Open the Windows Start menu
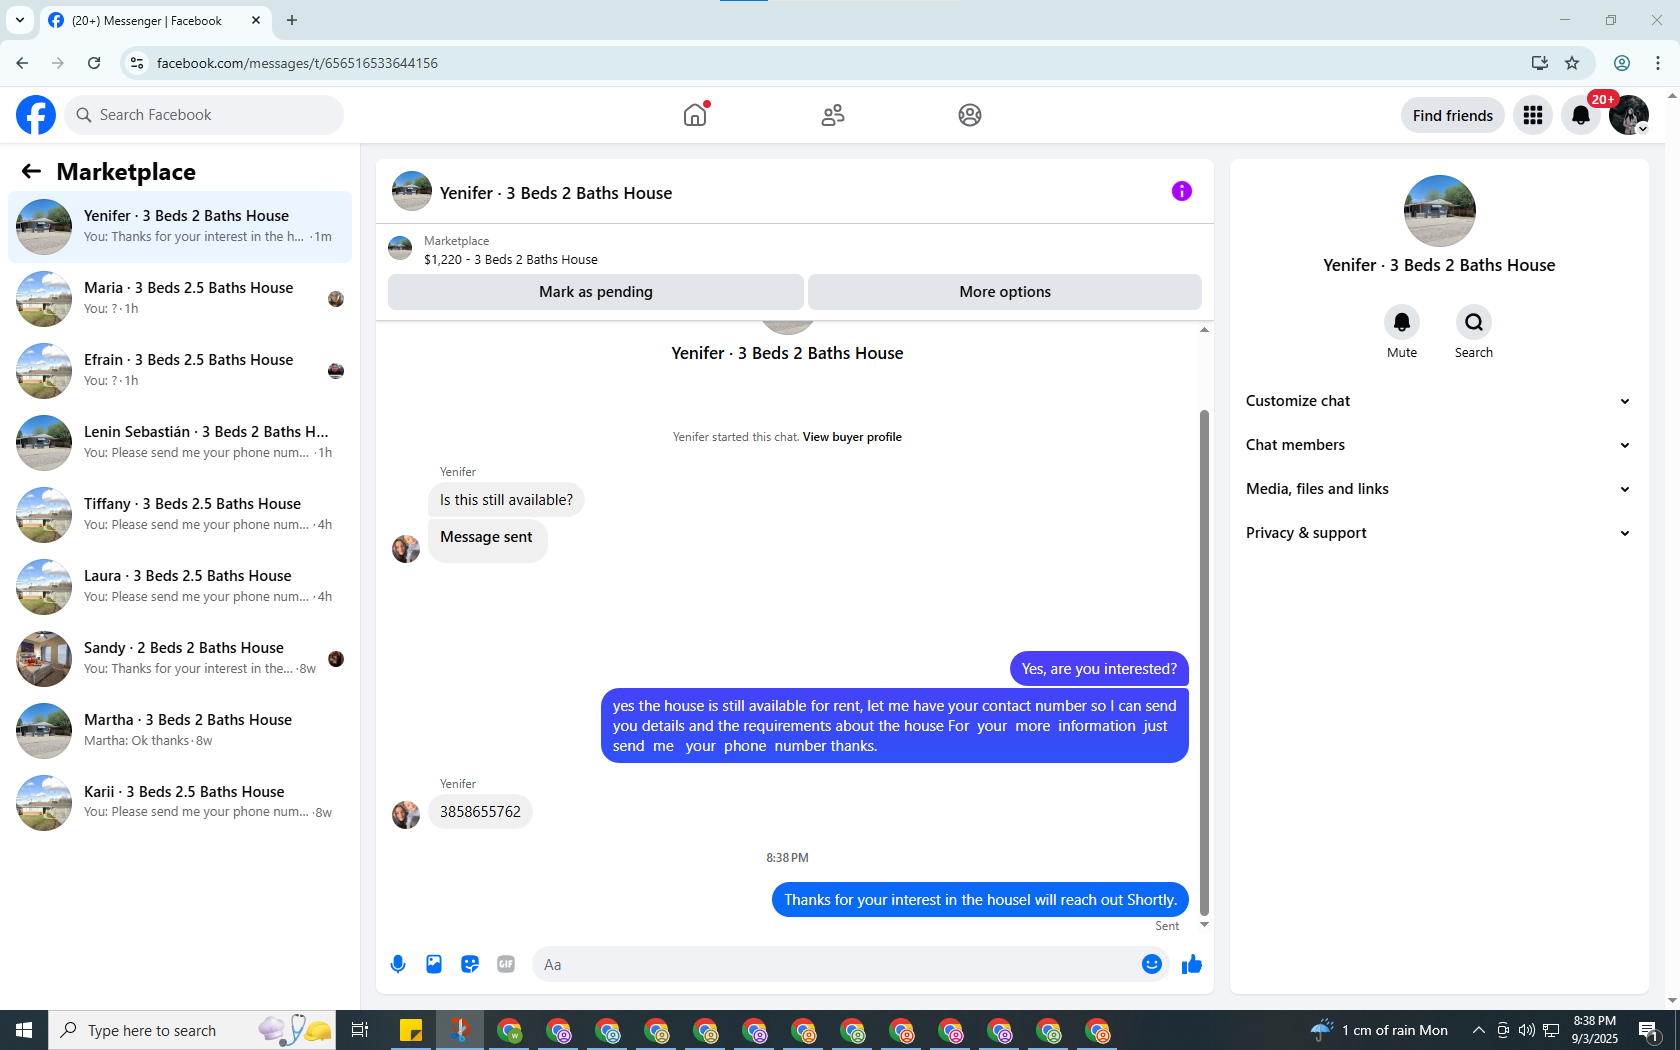 (x=24, y=1030)
